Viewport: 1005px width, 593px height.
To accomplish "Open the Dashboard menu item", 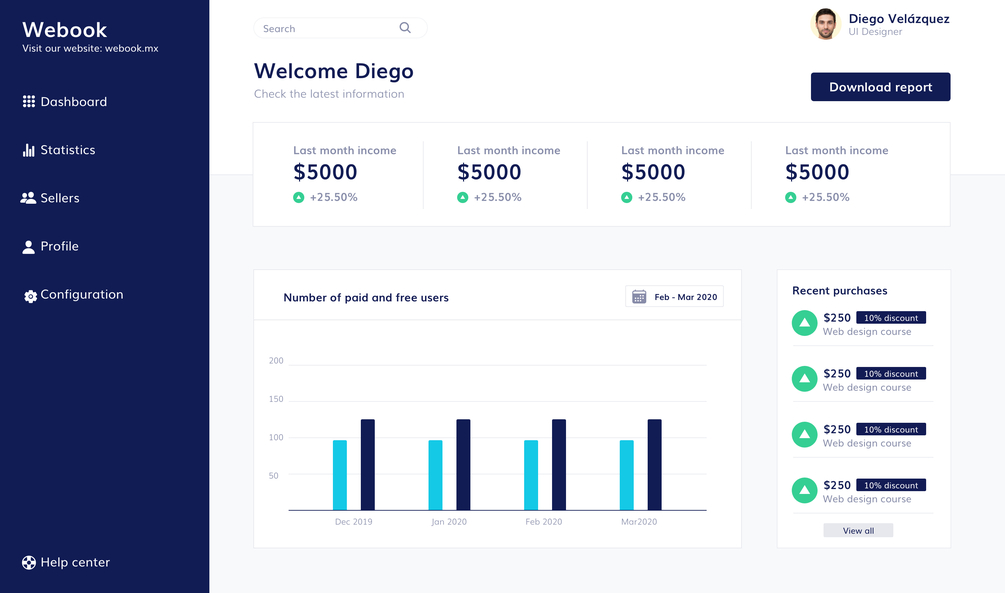I will 65,102.
